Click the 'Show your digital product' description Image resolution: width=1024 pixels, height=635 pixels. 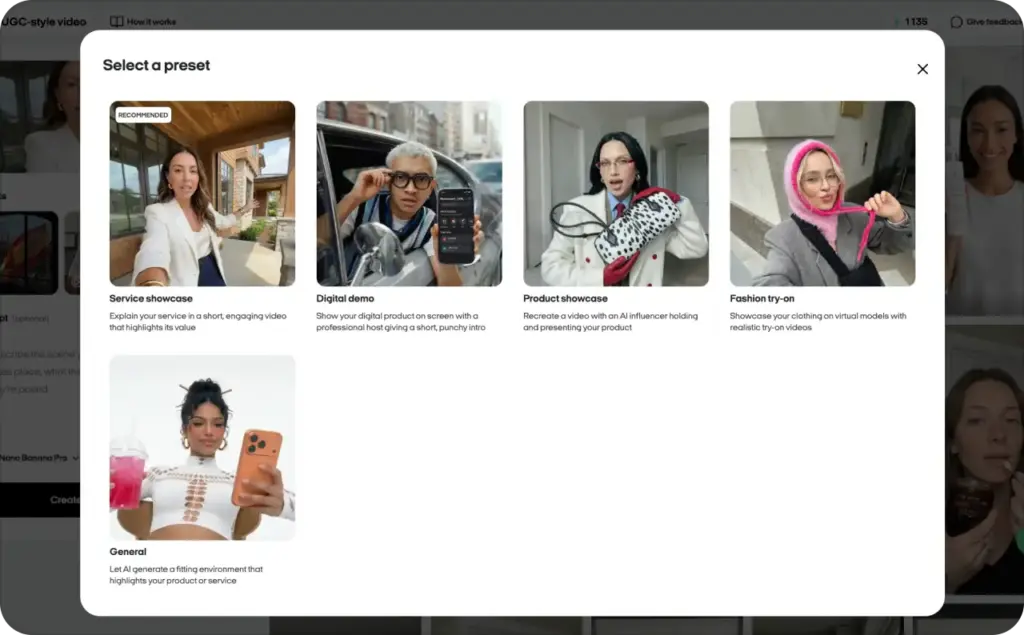pyautogui.click(x=401, y=321)
